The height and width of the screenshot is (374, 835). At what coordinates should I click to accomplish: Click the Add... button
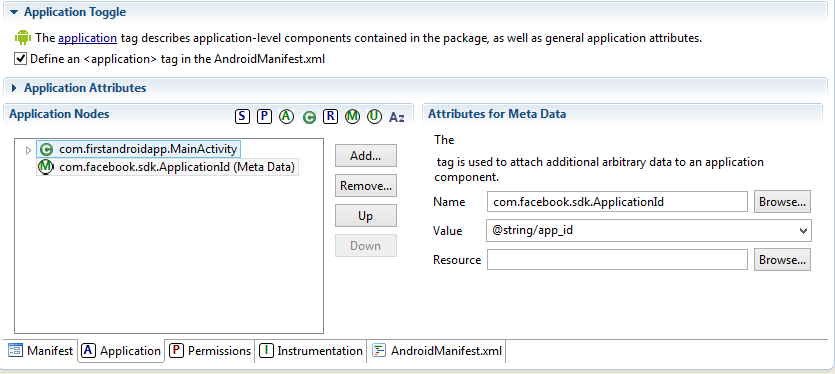pos(365,156)
